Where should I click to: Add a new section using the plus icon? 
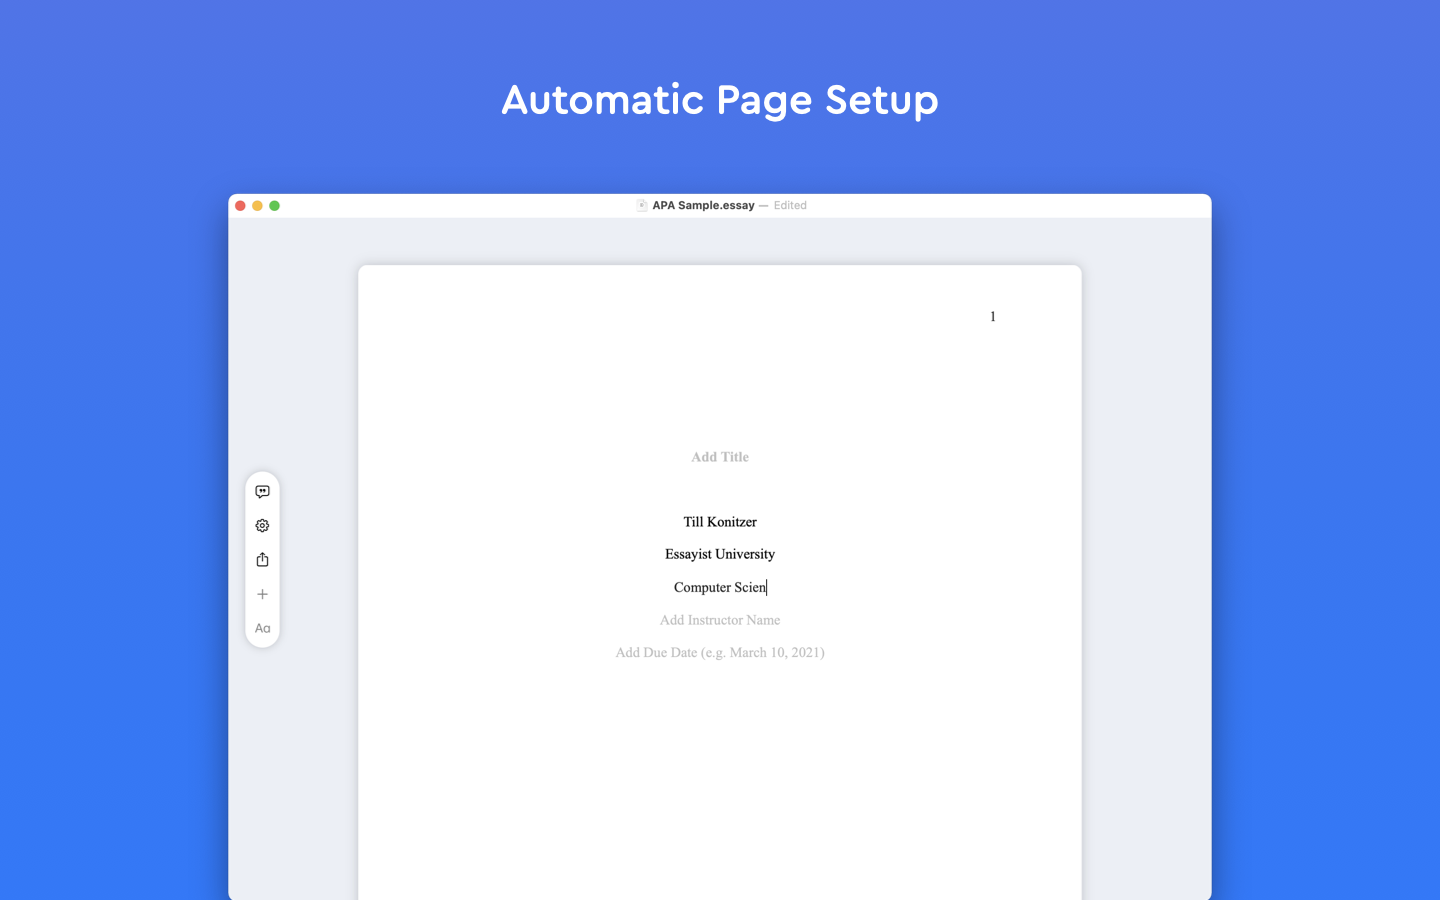pyautogui.click(x=262, y=593)
